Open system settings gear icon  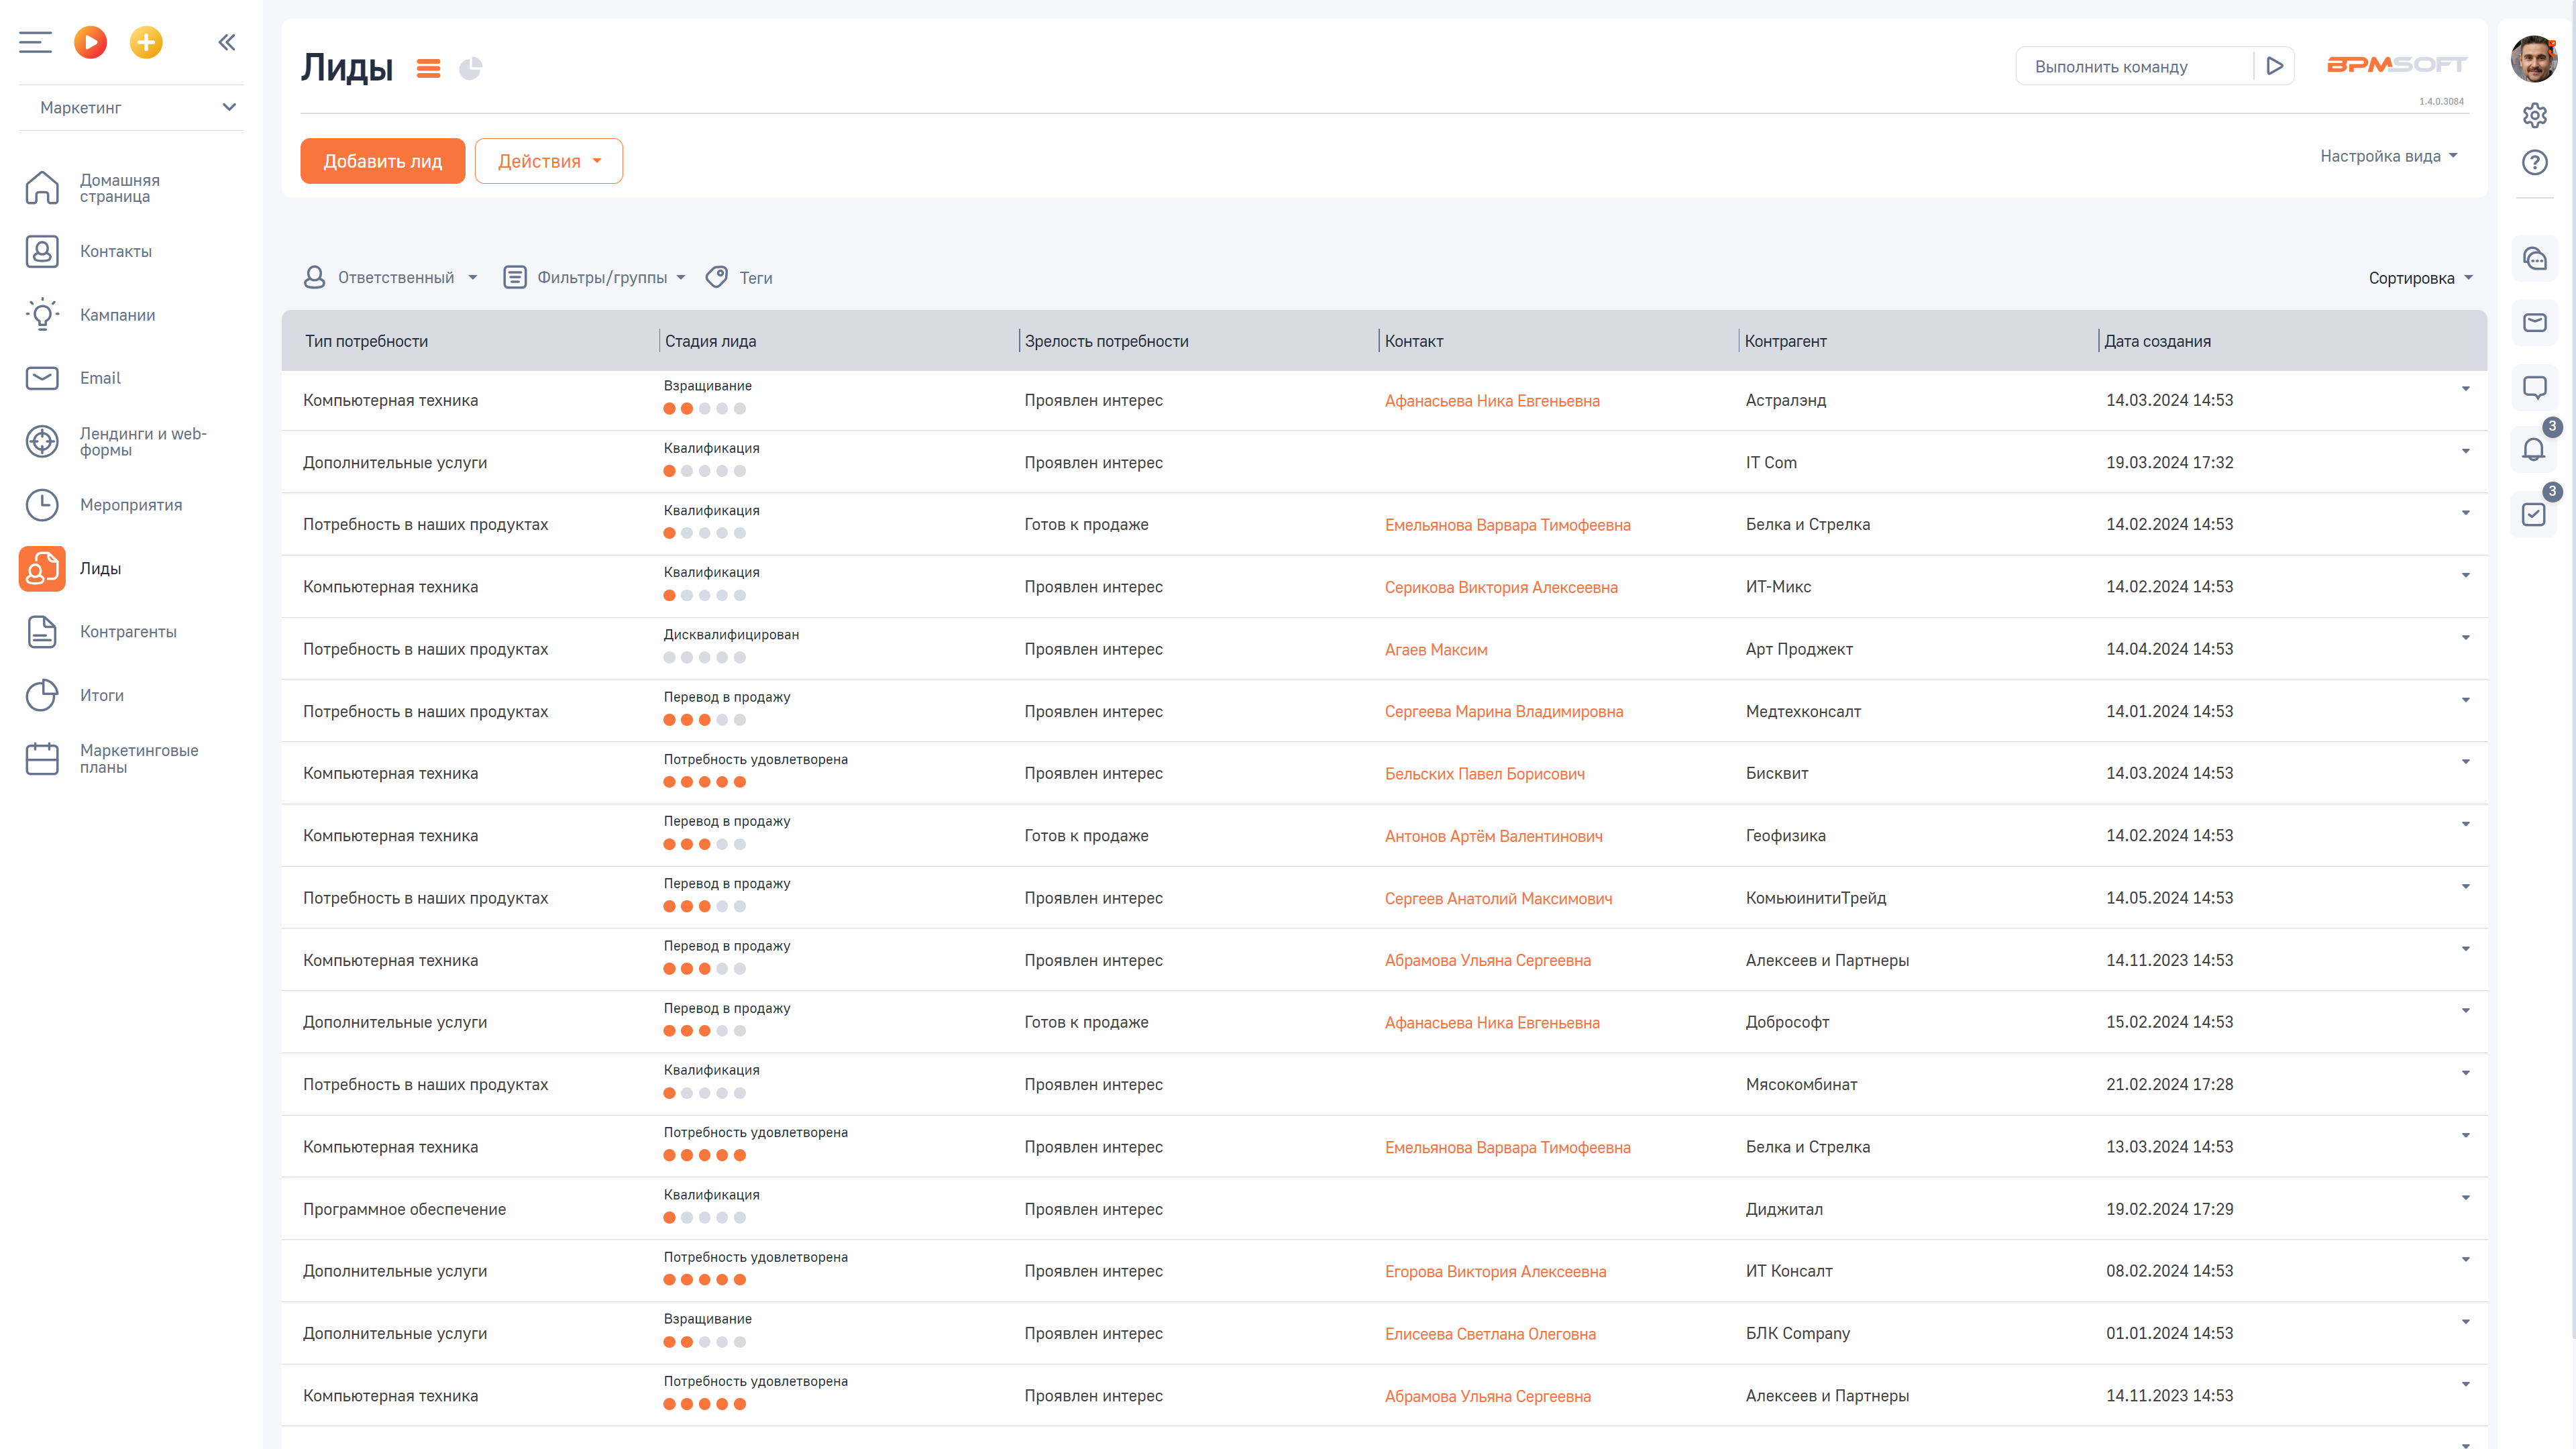pyautogui.click(x=2534, y=115)
